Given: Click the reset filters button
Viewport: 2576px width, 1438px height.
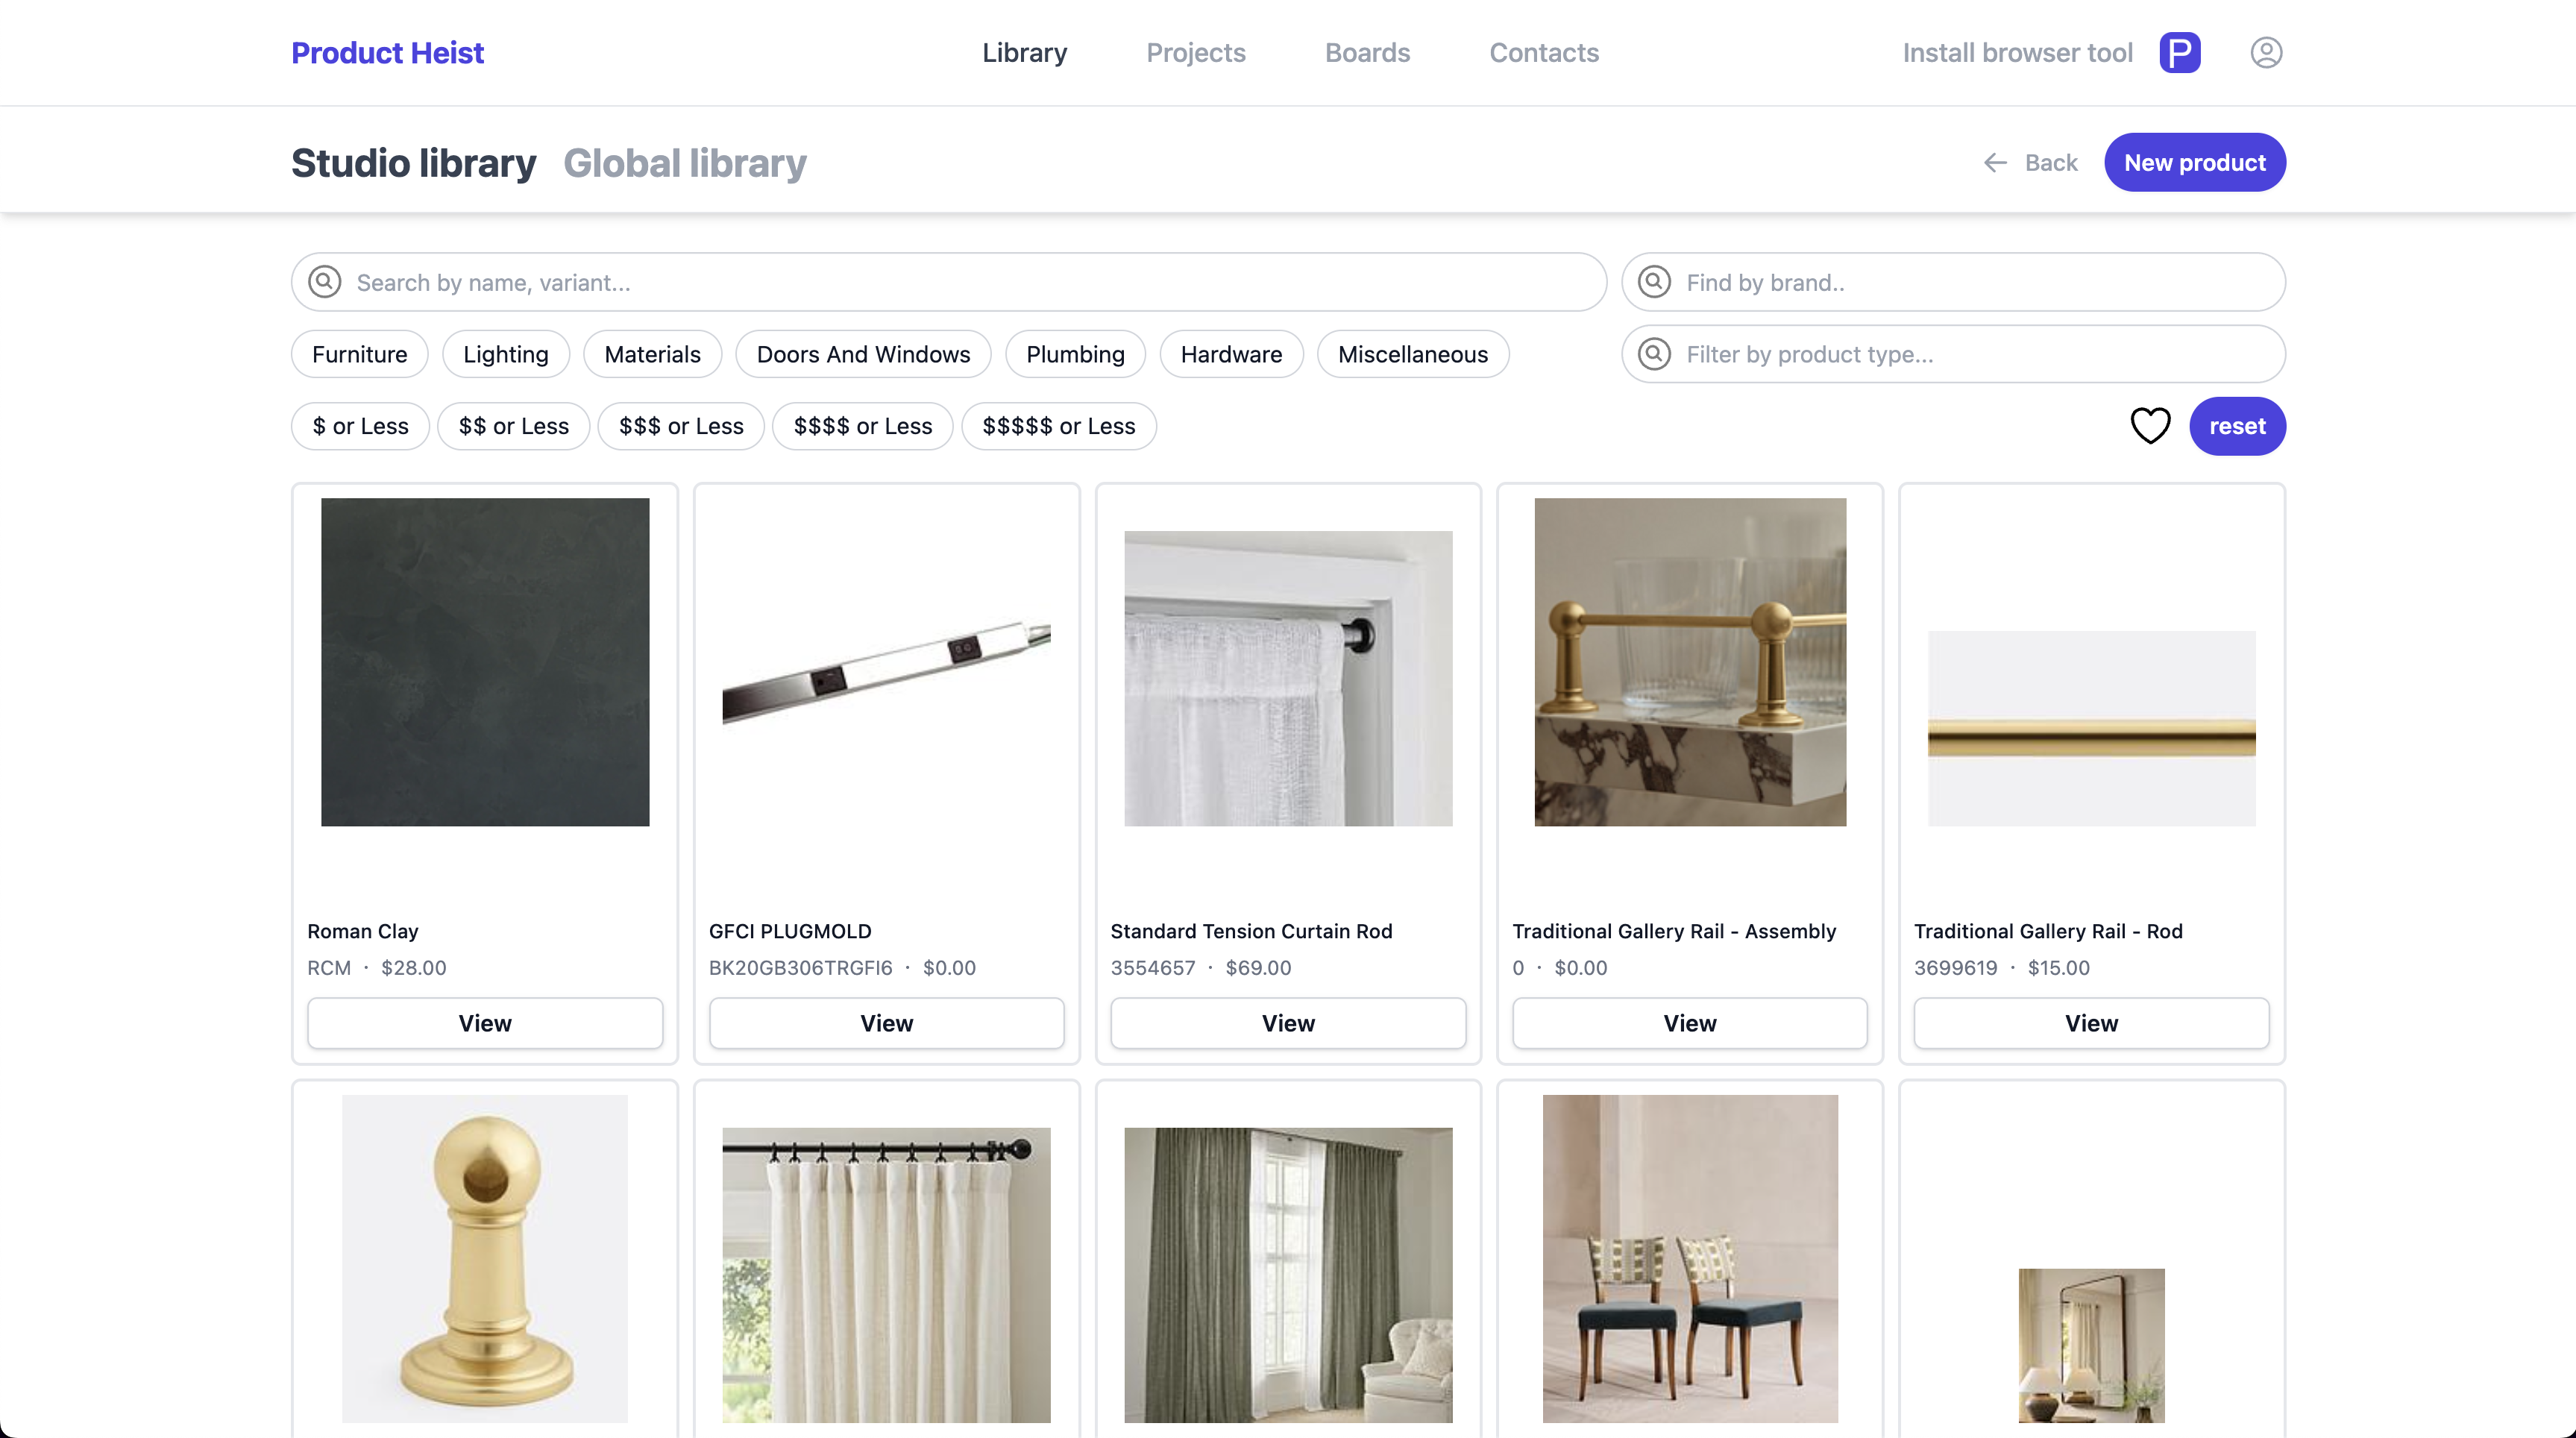Looking at the screenshot, I should [x=2237, y=426].
